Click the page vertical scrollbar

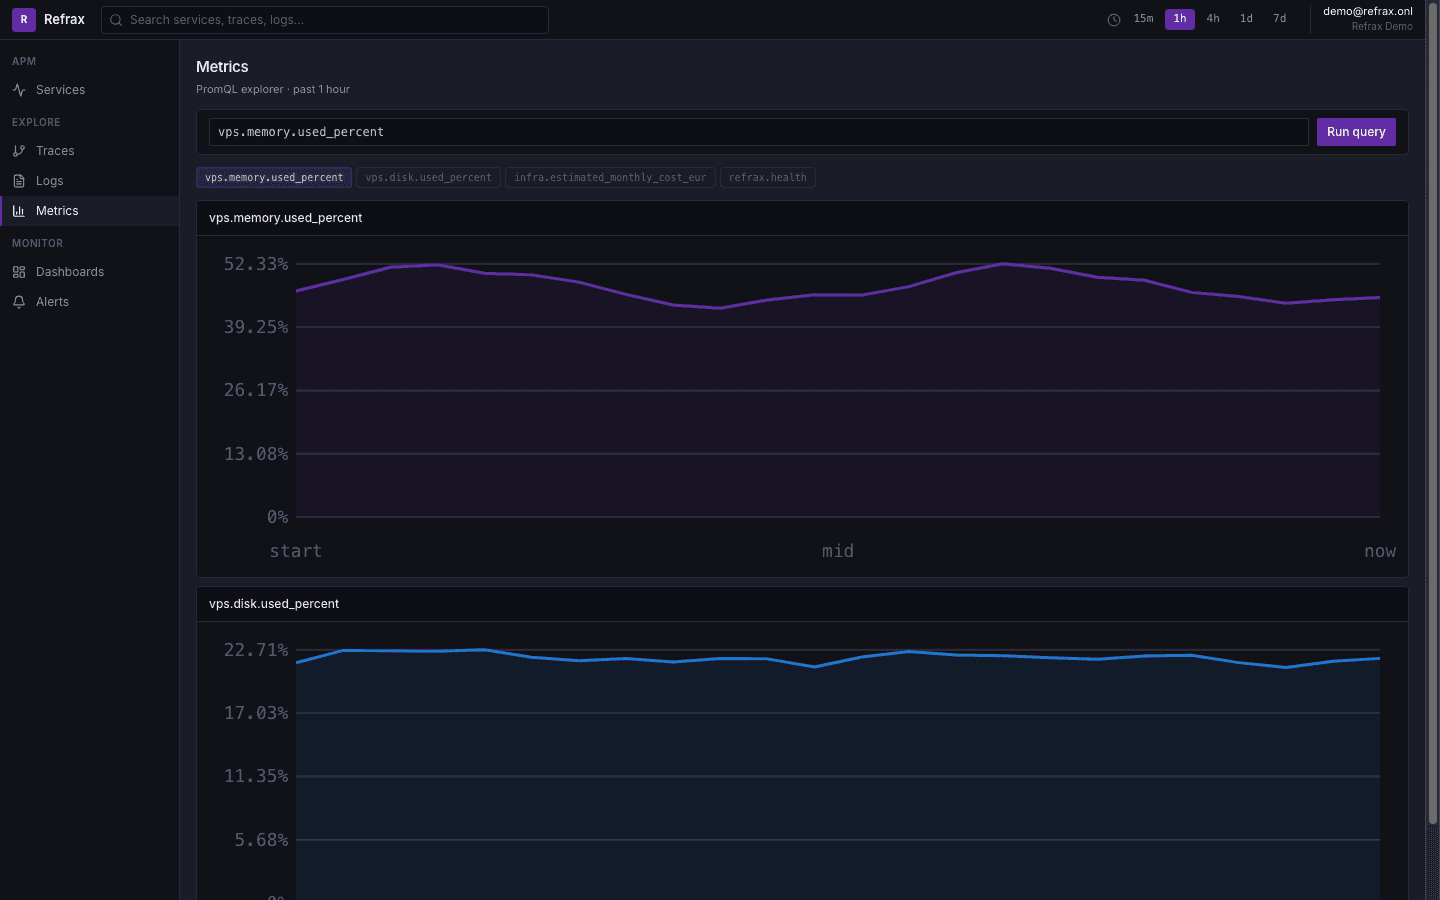(1432, 413)
